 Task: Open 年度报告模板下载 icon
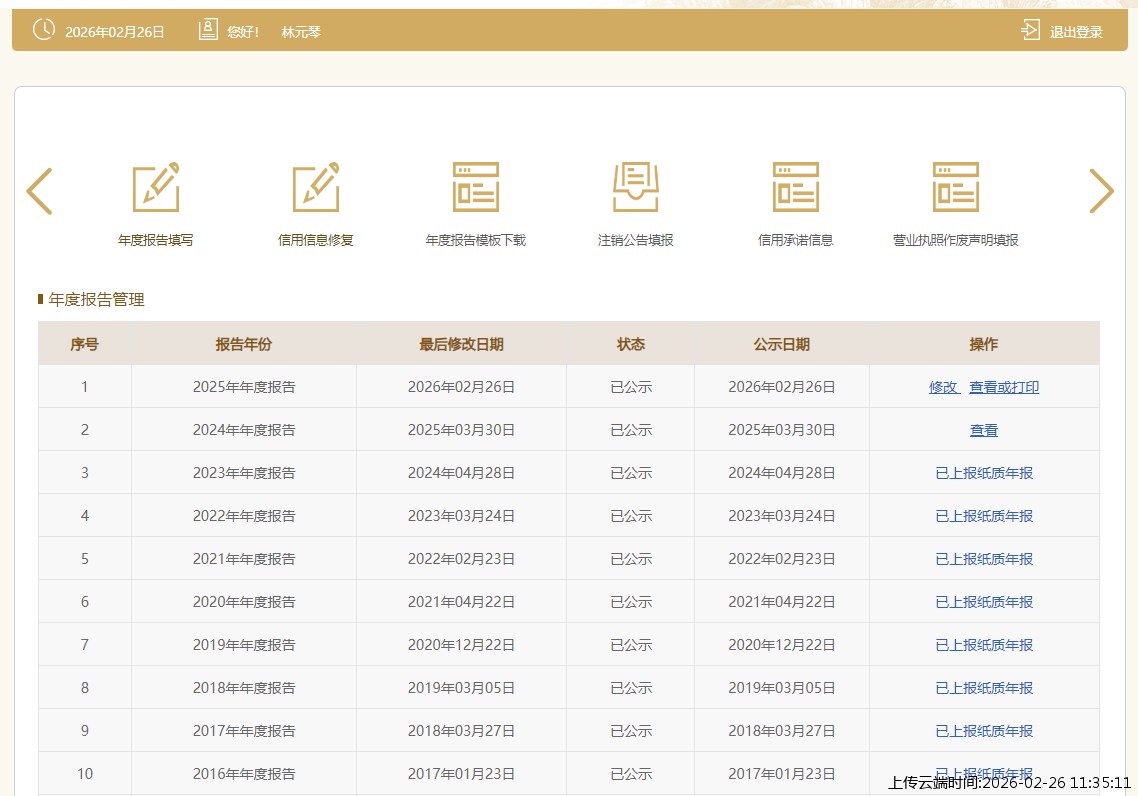tap(476, 187)
